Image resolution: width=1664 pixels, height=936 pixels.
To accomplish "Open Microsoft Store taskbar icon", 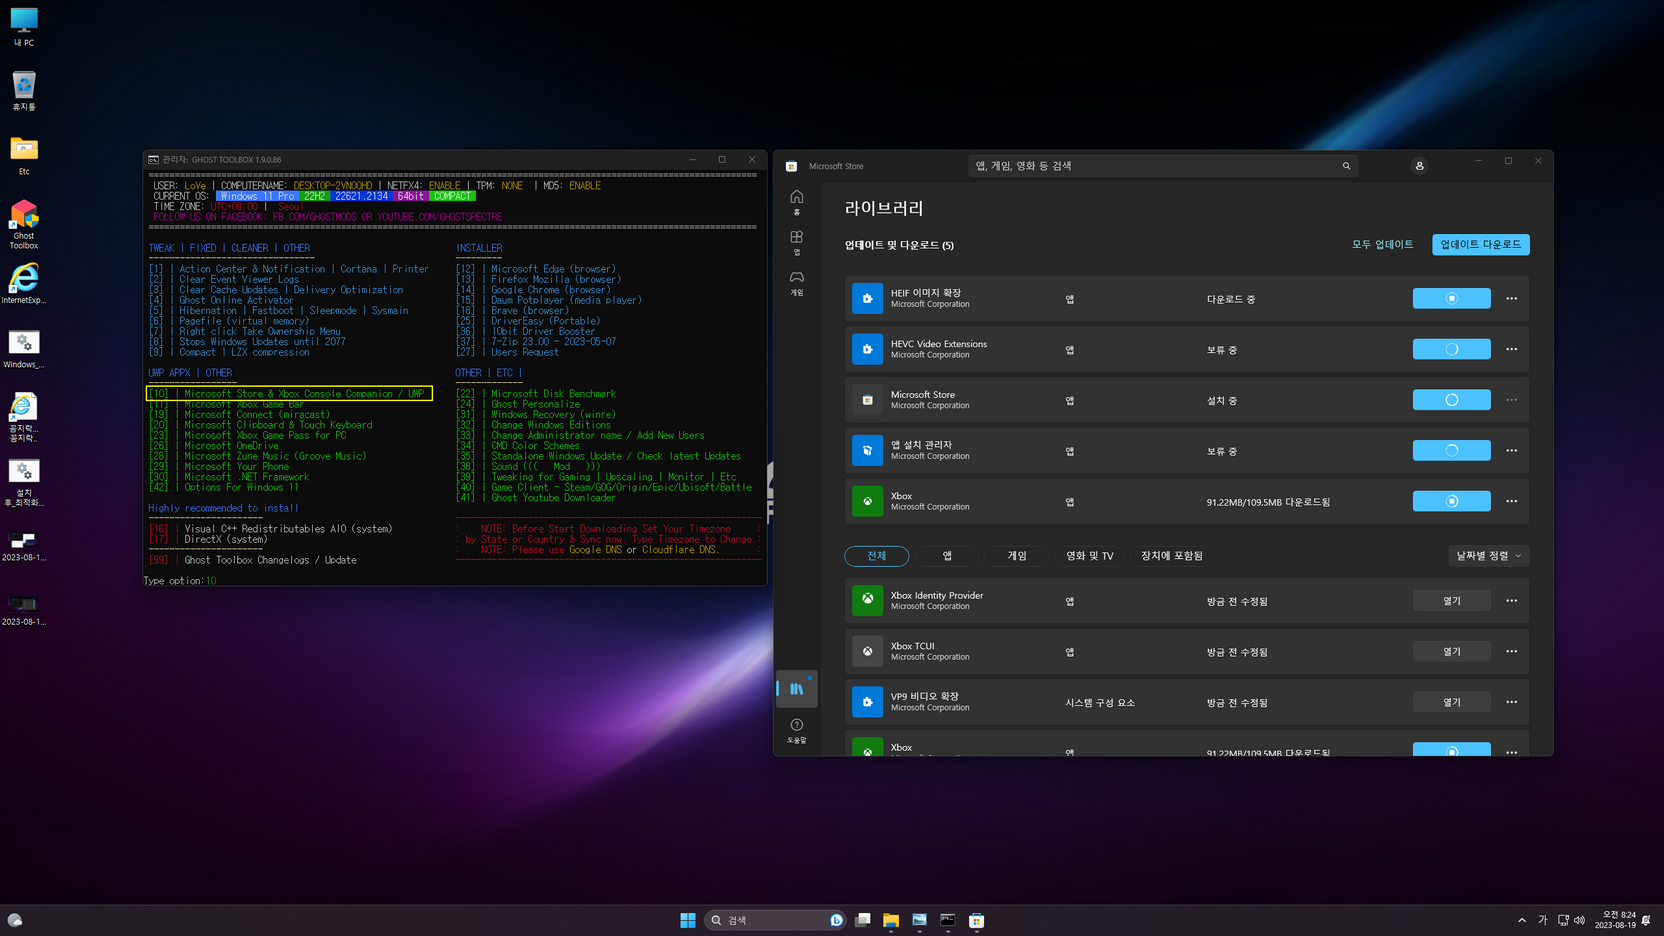I will [x=976, y=920].
